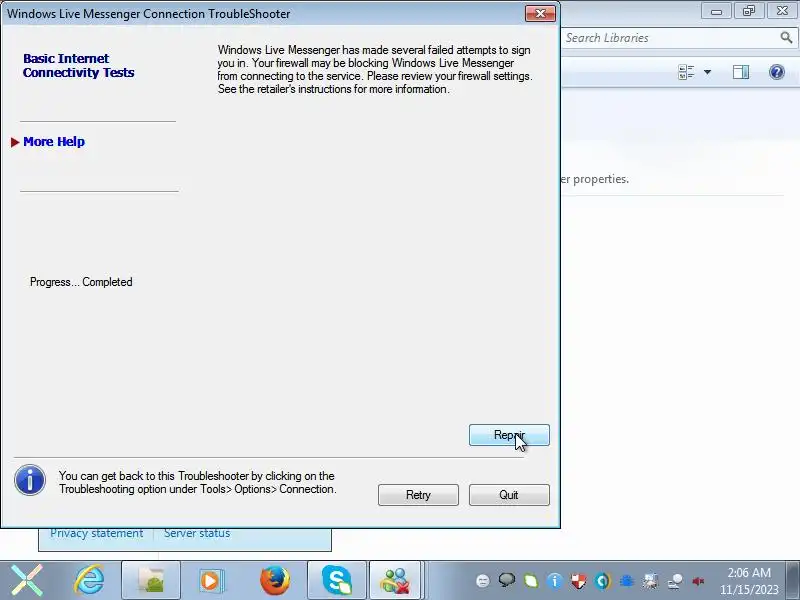This screenshot has height=600, width=800.
Task: Click the Show desktop strip
Action: (792, 580)
